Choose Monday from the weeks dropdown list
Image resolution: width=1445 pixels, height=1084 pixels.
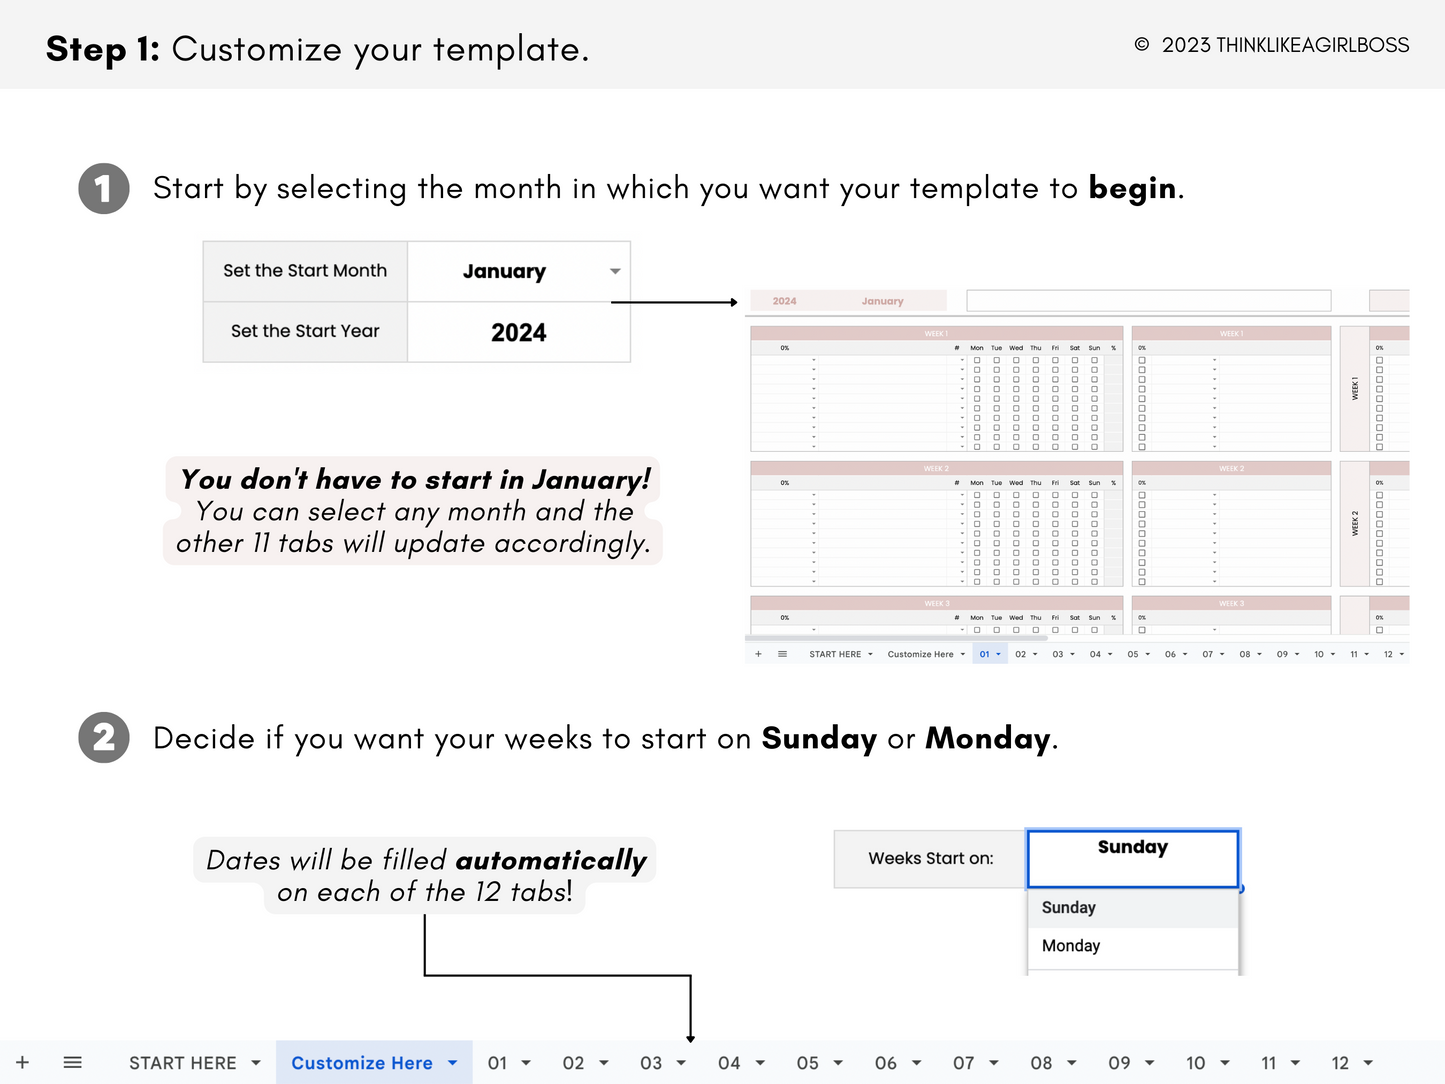point(1071,946)
